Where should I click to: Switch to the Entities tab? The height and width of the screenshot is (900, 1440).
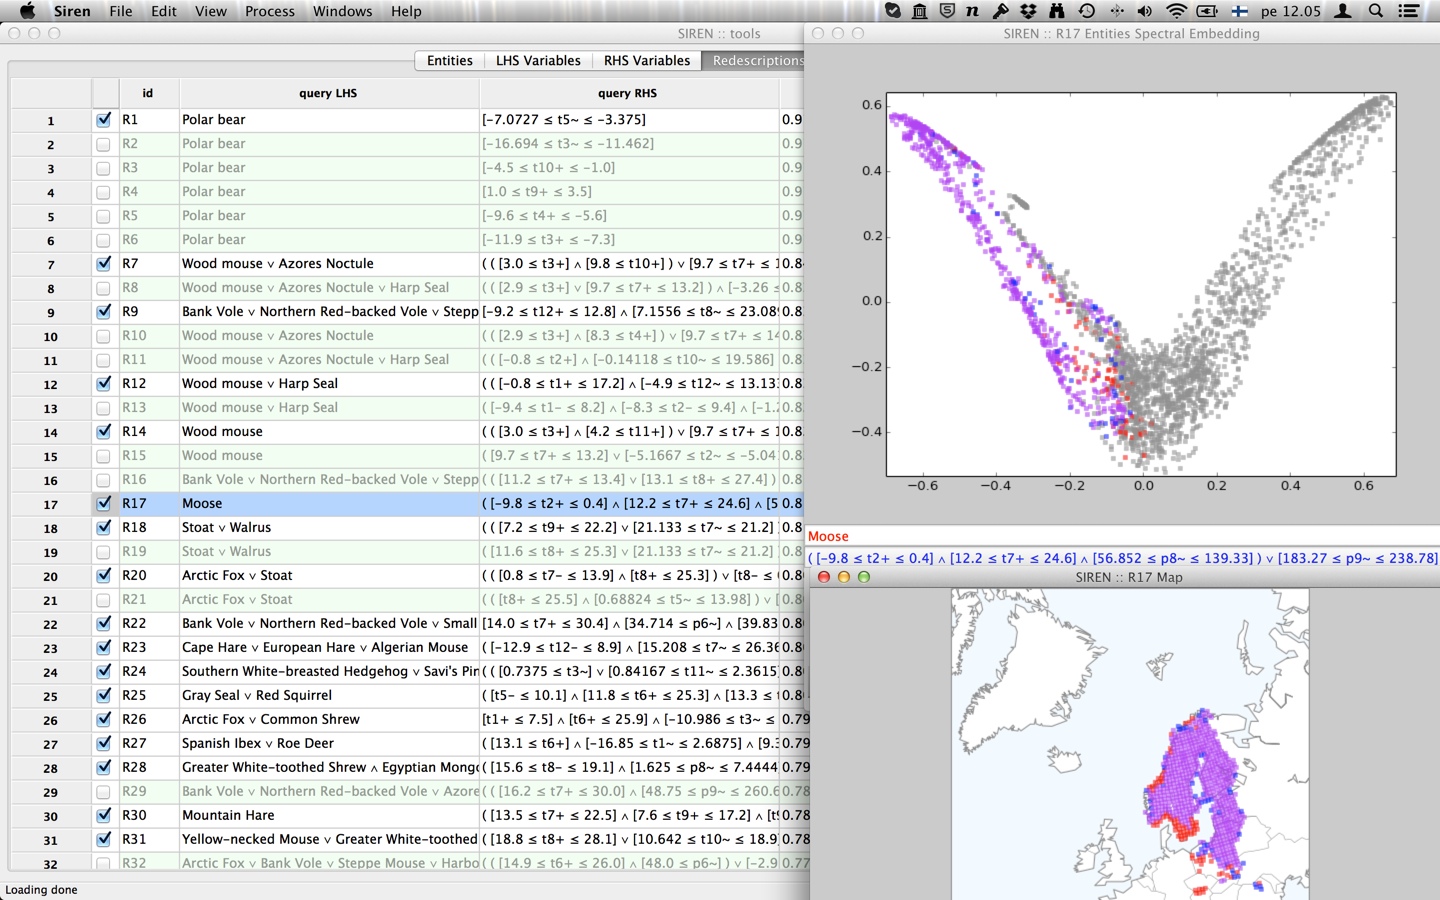[449, 60]
